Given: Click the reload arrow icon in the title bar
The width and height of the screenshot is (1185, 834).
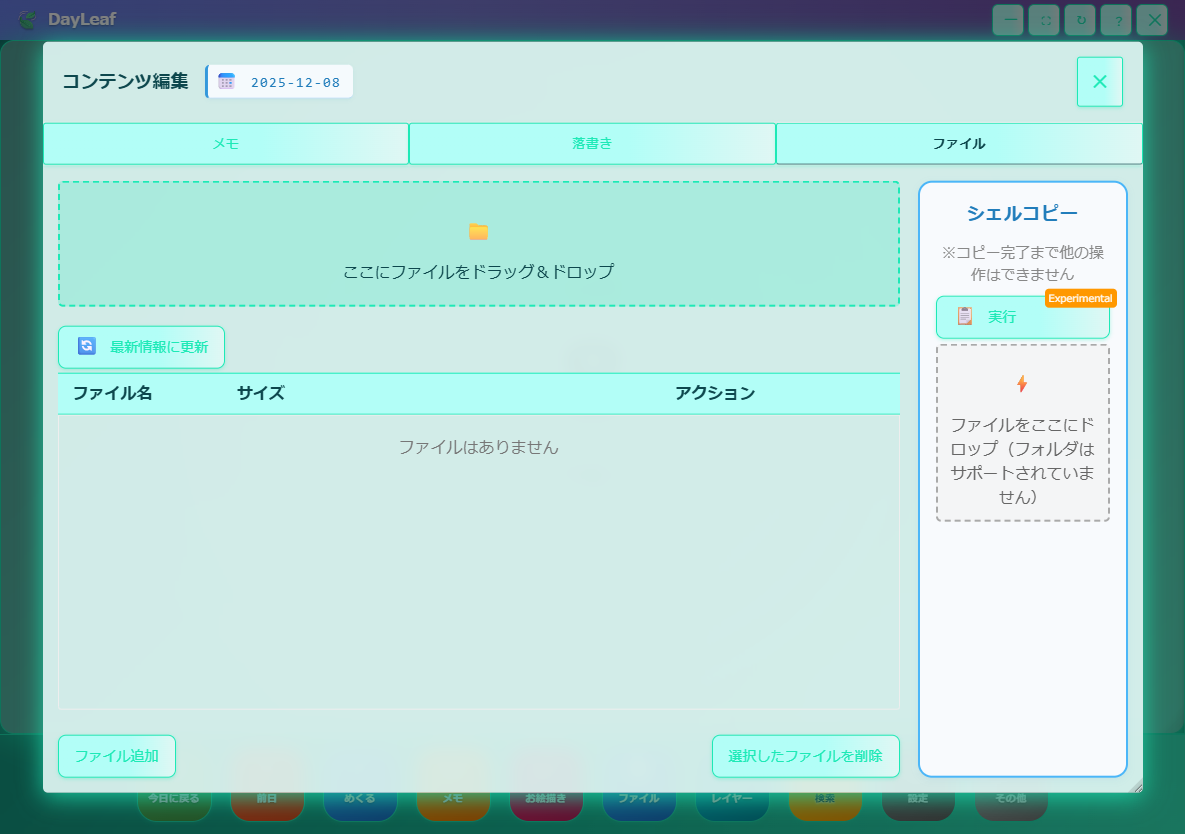Looking at the screenshot, I should [x=1080, y=20].
